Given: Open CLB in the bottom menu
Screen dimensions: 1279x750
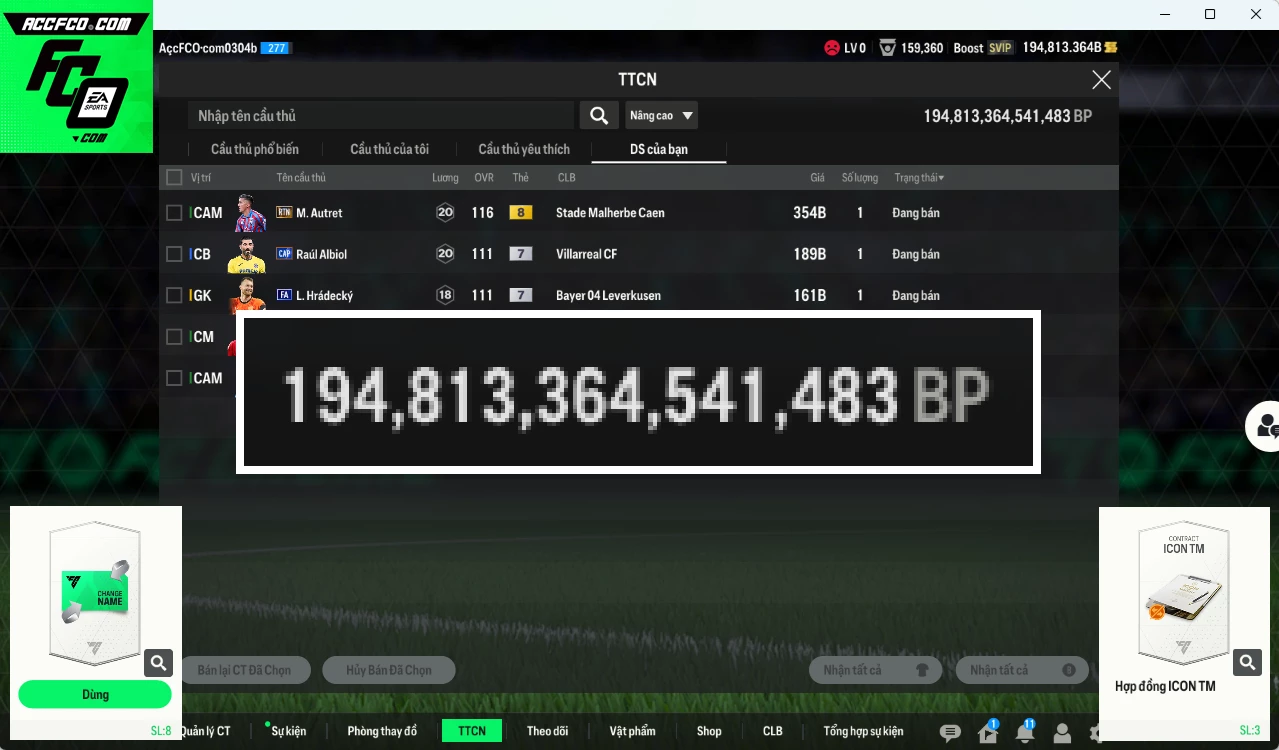Looking at the screenshot, I should (x=773, y=731).
